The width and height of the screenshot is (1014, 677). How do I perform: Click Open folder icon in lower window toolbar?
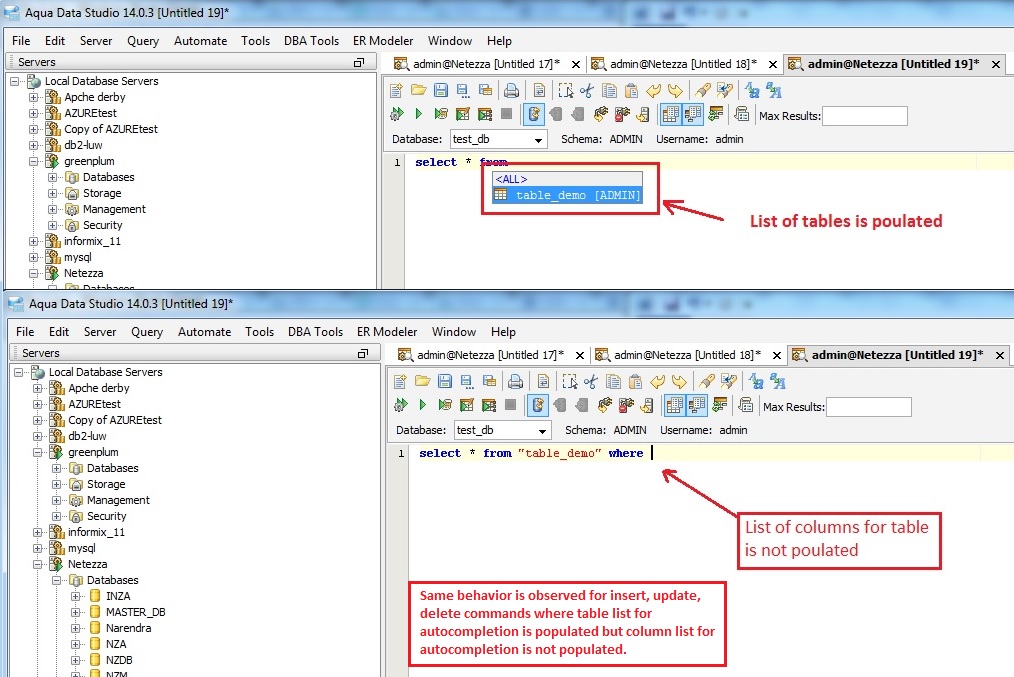tap(422, 381)
